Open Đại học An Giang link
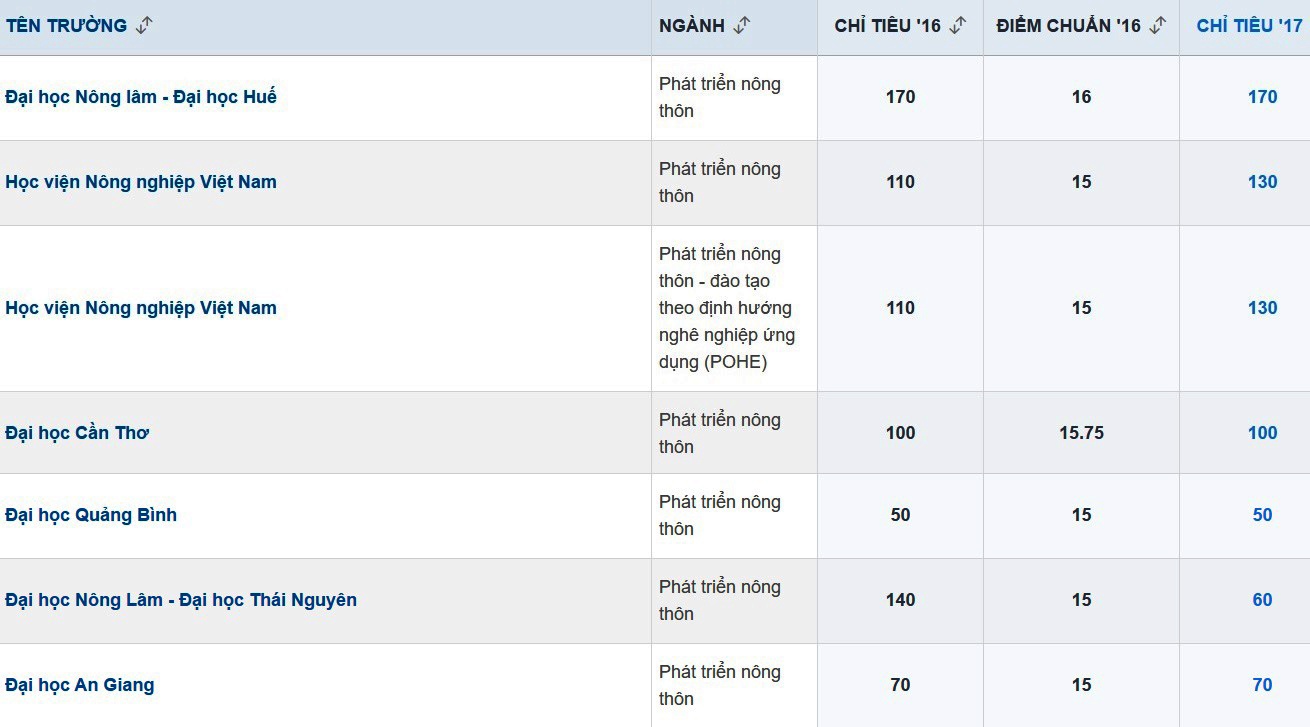1310x727 pixels. pyautogui.click(x=80, y=685)
